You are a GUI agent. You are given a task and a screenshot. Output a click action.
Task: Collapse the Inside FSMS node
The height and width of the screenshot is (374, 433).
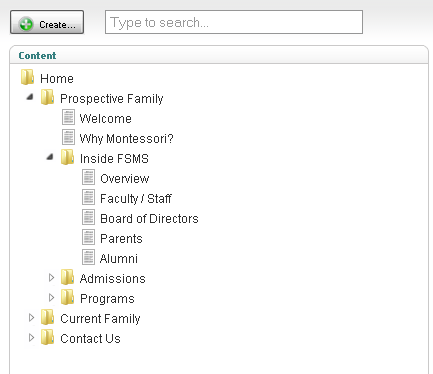pos(50,157)
